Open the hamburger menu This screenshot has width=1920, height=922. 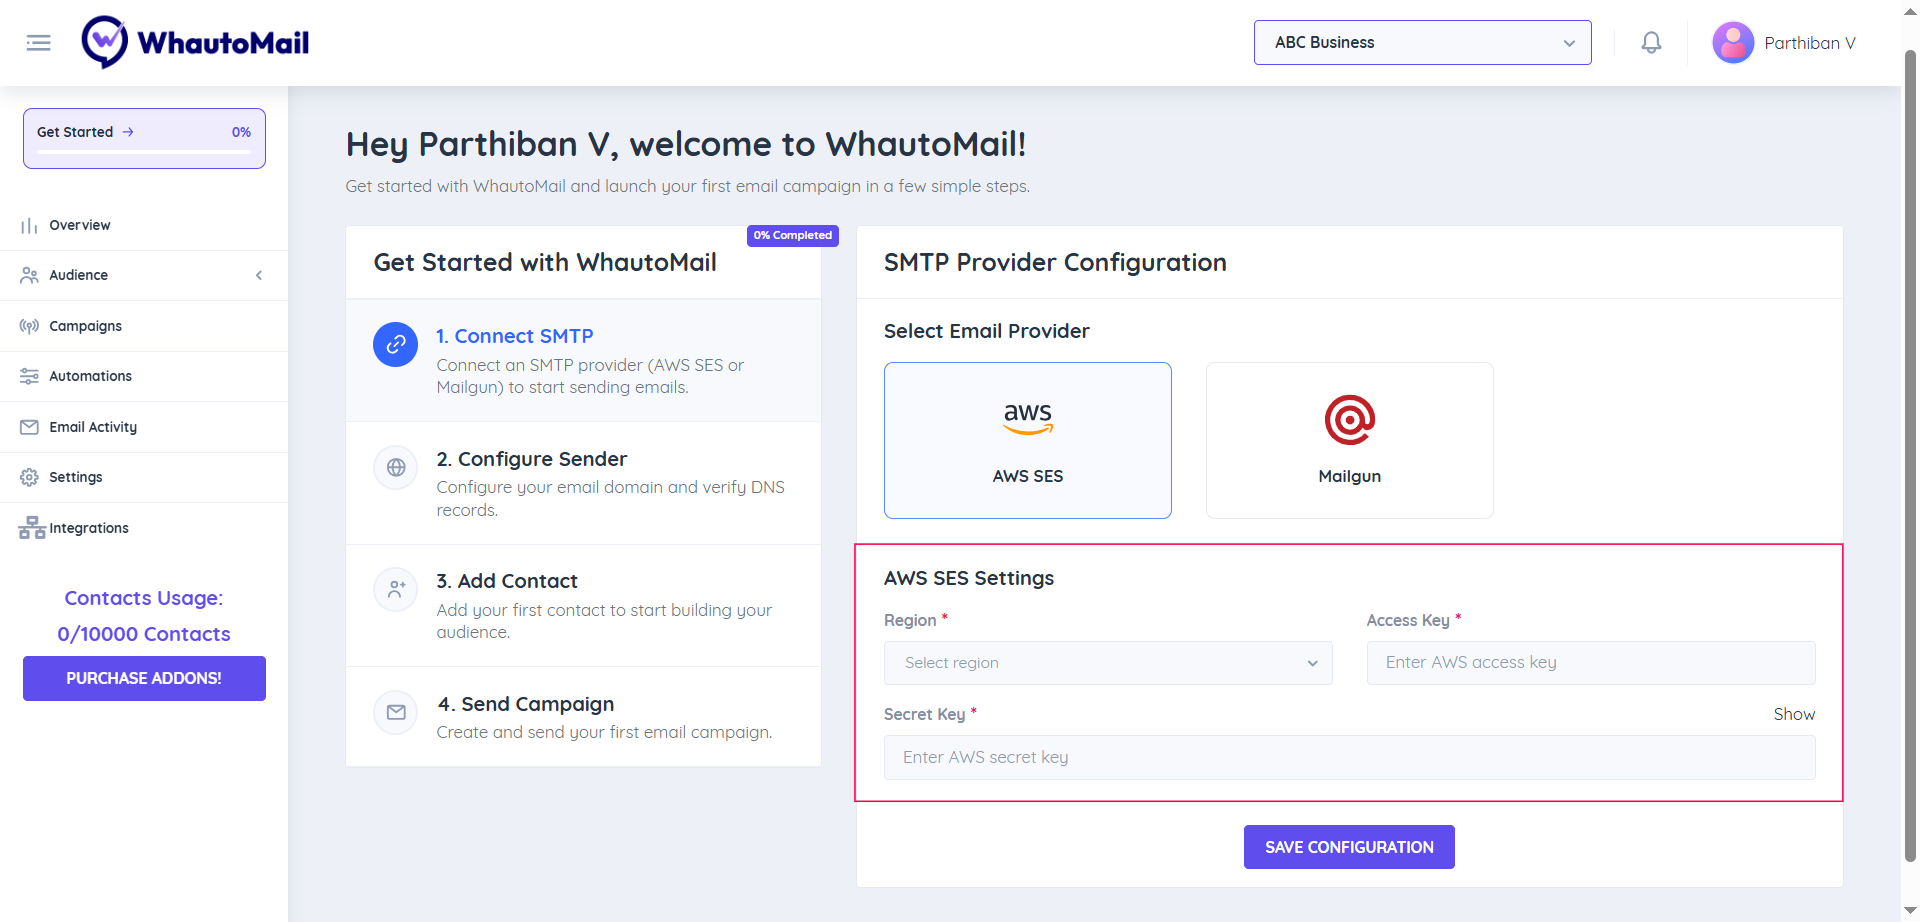click(38, 42)
